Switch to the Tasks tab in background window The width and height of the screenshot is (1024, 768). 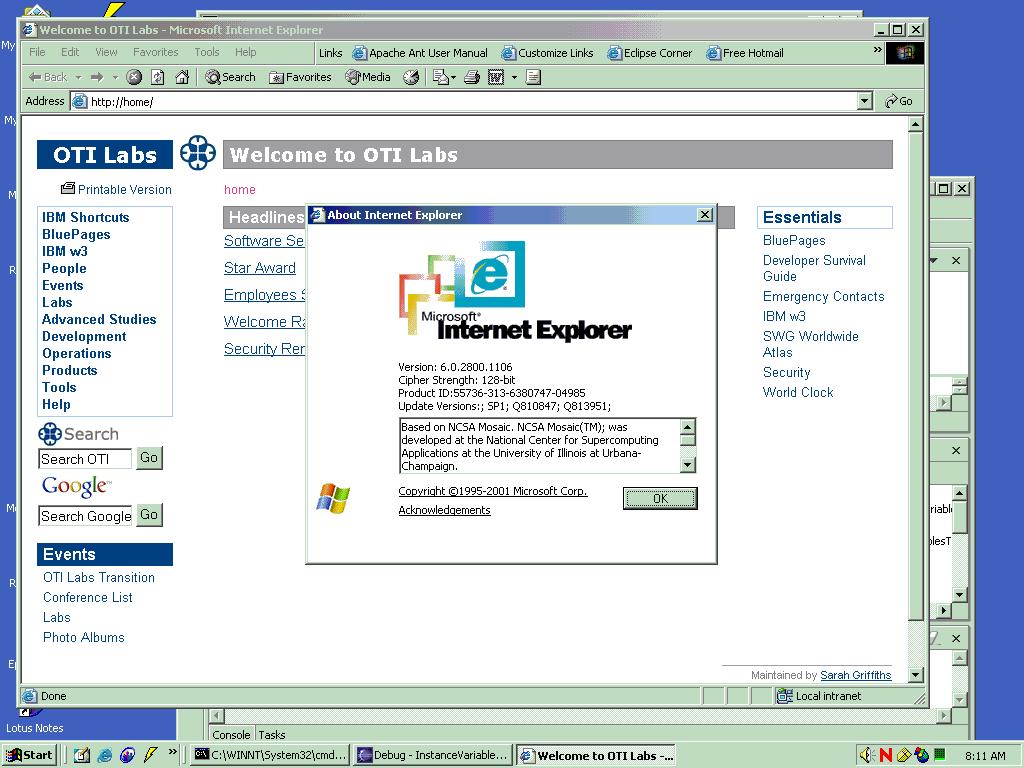[x=272, y=735]
